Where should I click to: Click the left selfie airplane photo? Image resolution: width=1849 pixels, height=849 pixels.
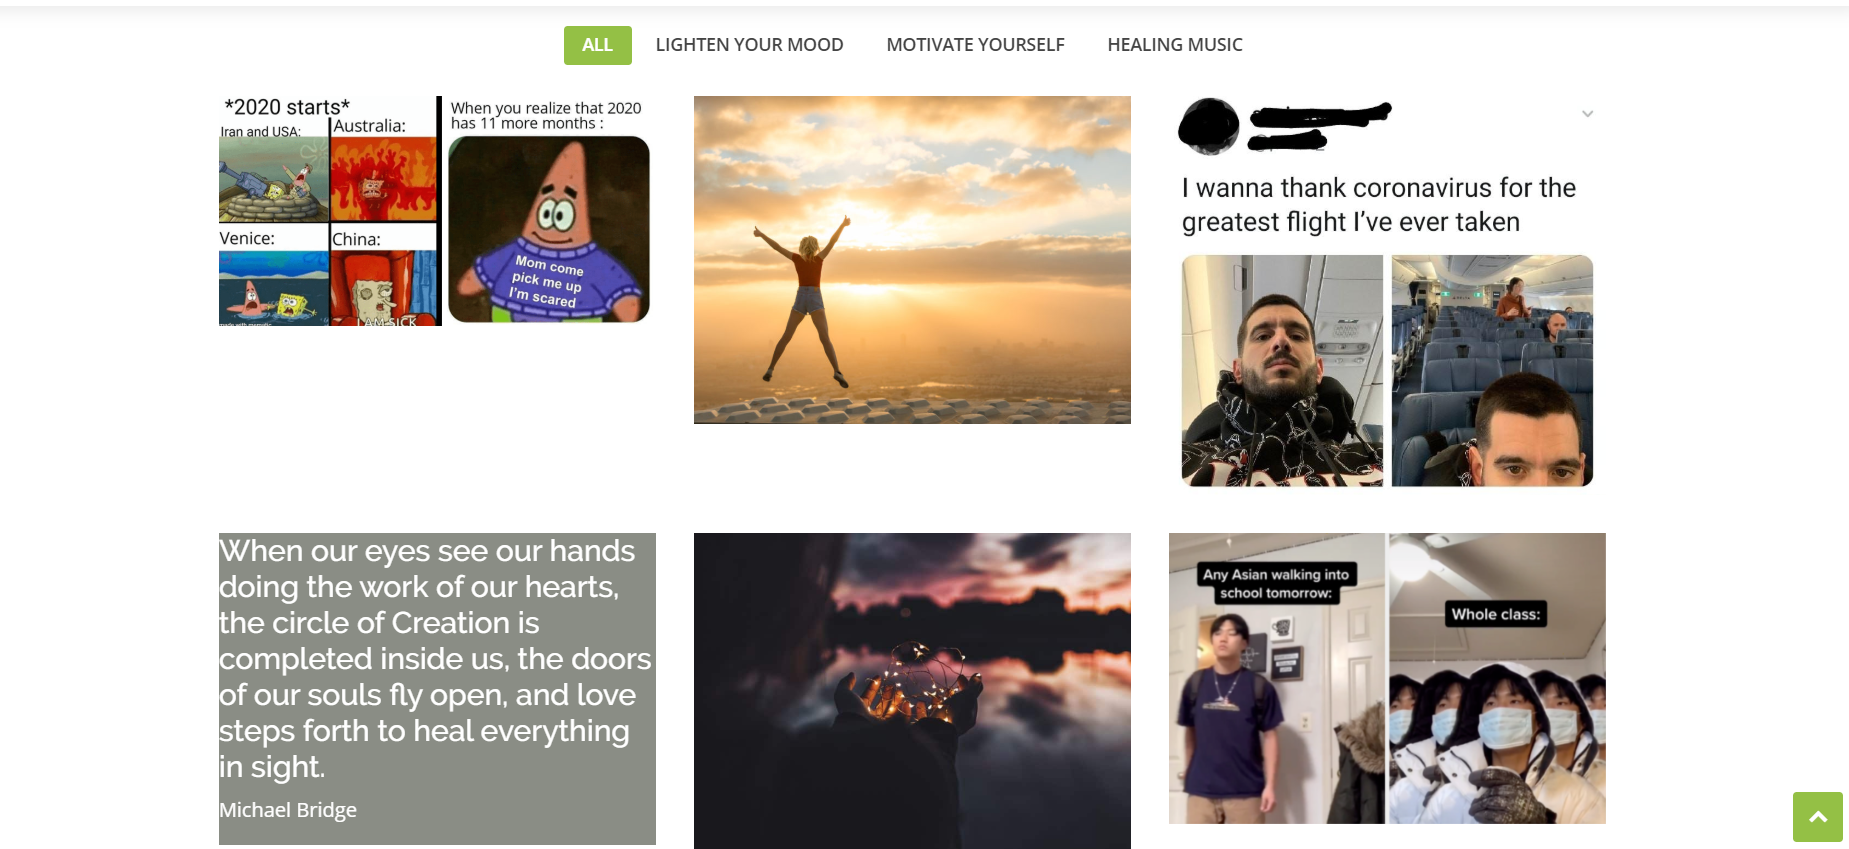click(1282, 371)
